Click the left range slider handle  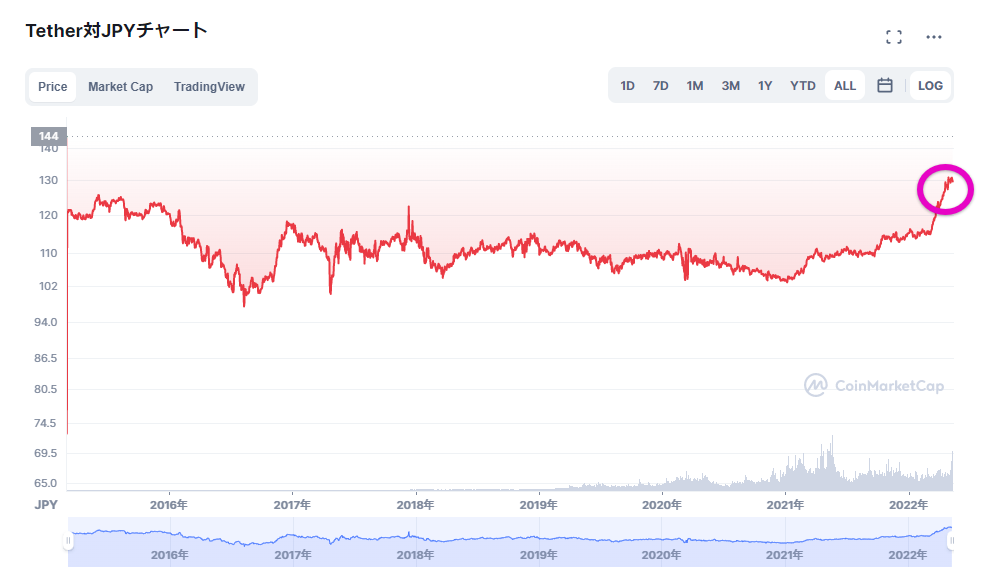coord(68,540)
